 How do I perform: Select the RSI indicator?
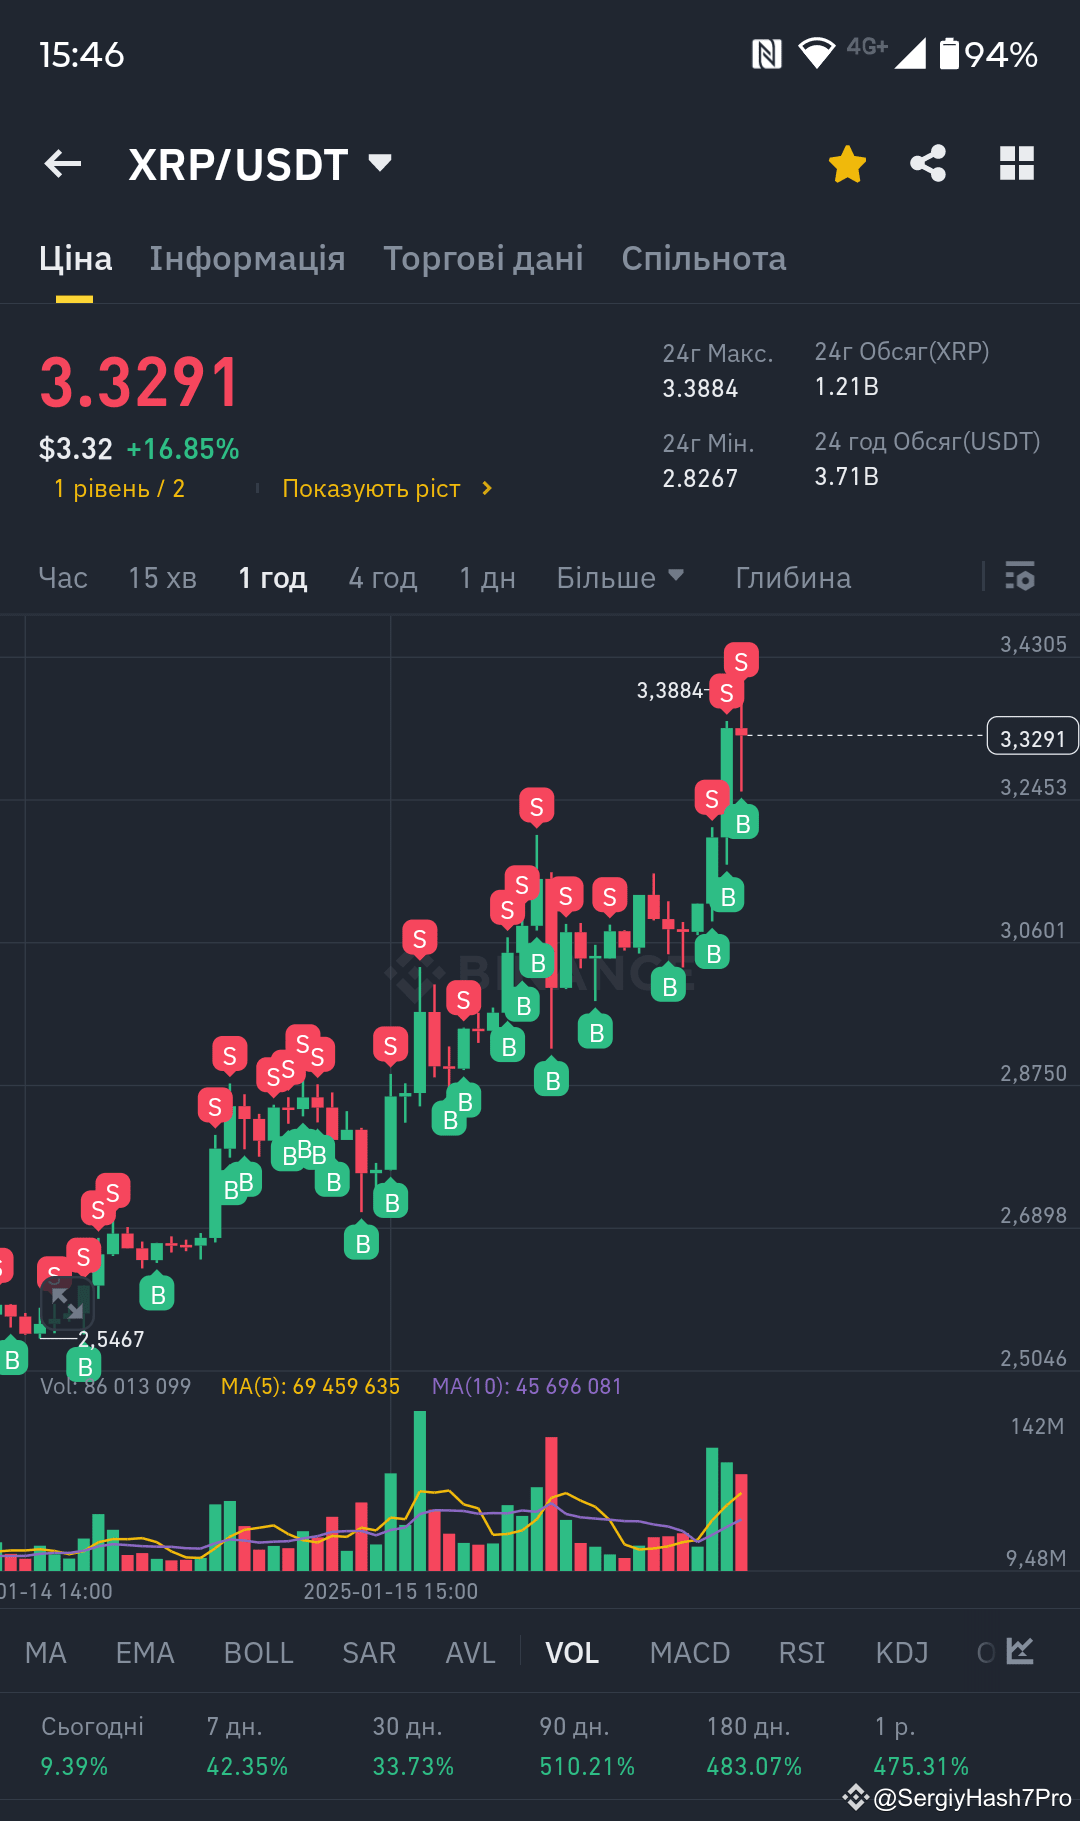pyautogui.click(x=802, y=1653)
